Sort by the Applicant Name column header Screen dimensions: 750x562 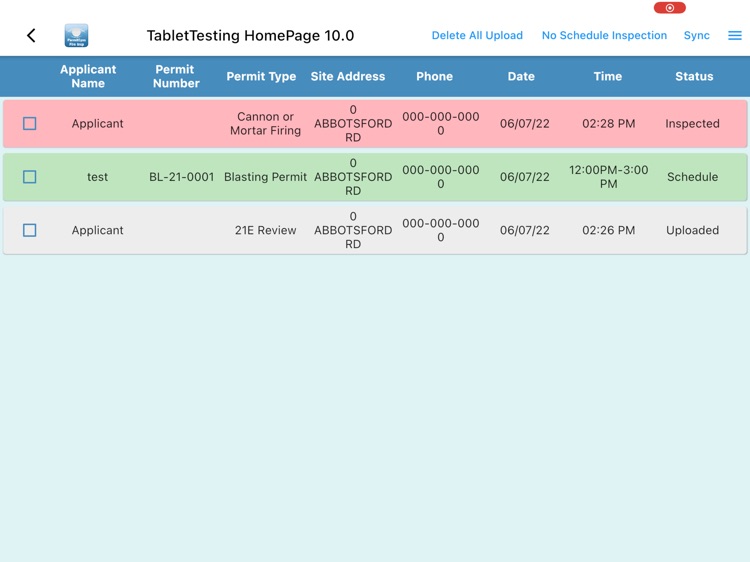88,77
